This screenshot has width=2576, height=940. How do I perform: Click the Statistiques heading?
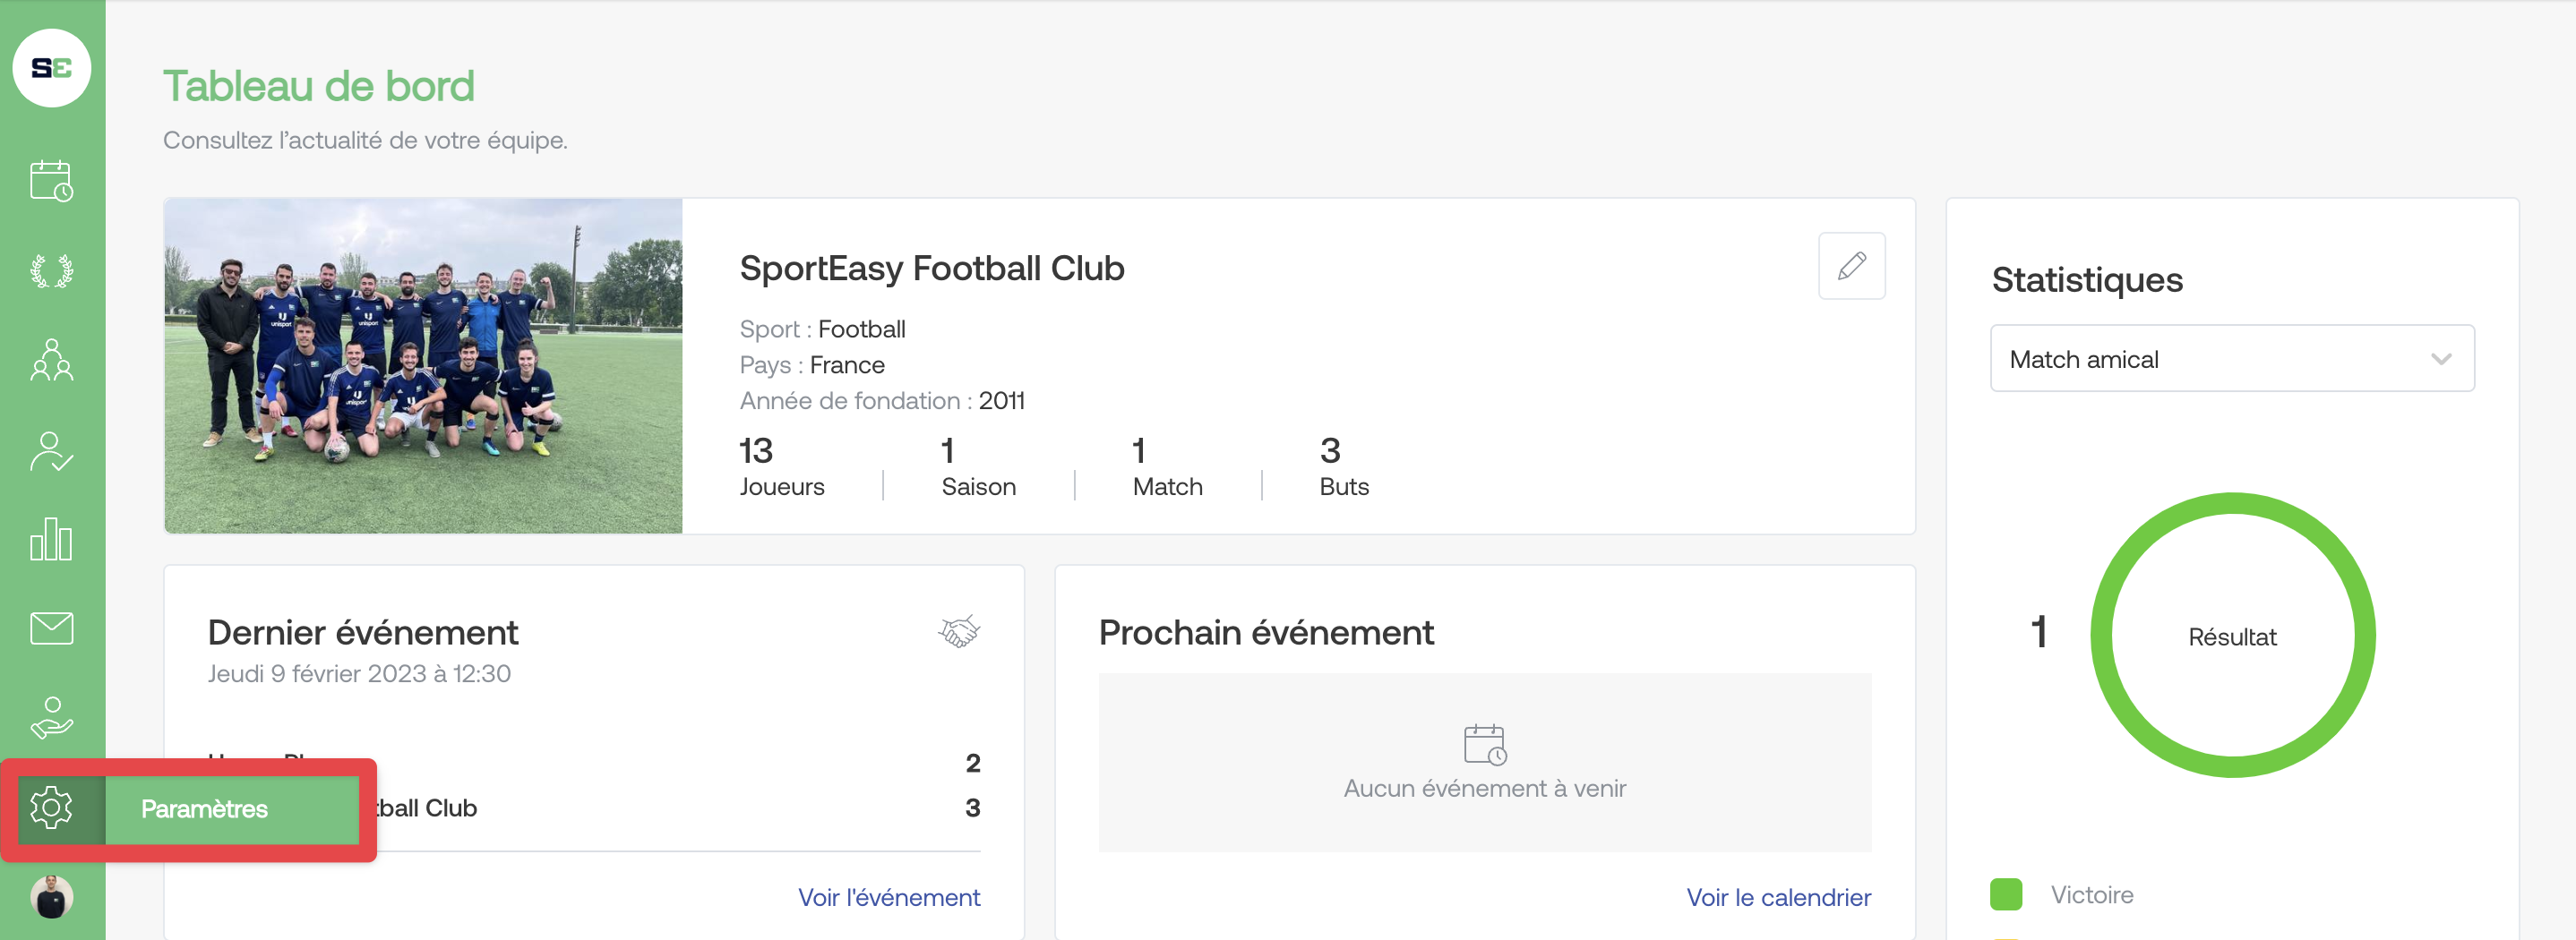(x=2087, y=280)
